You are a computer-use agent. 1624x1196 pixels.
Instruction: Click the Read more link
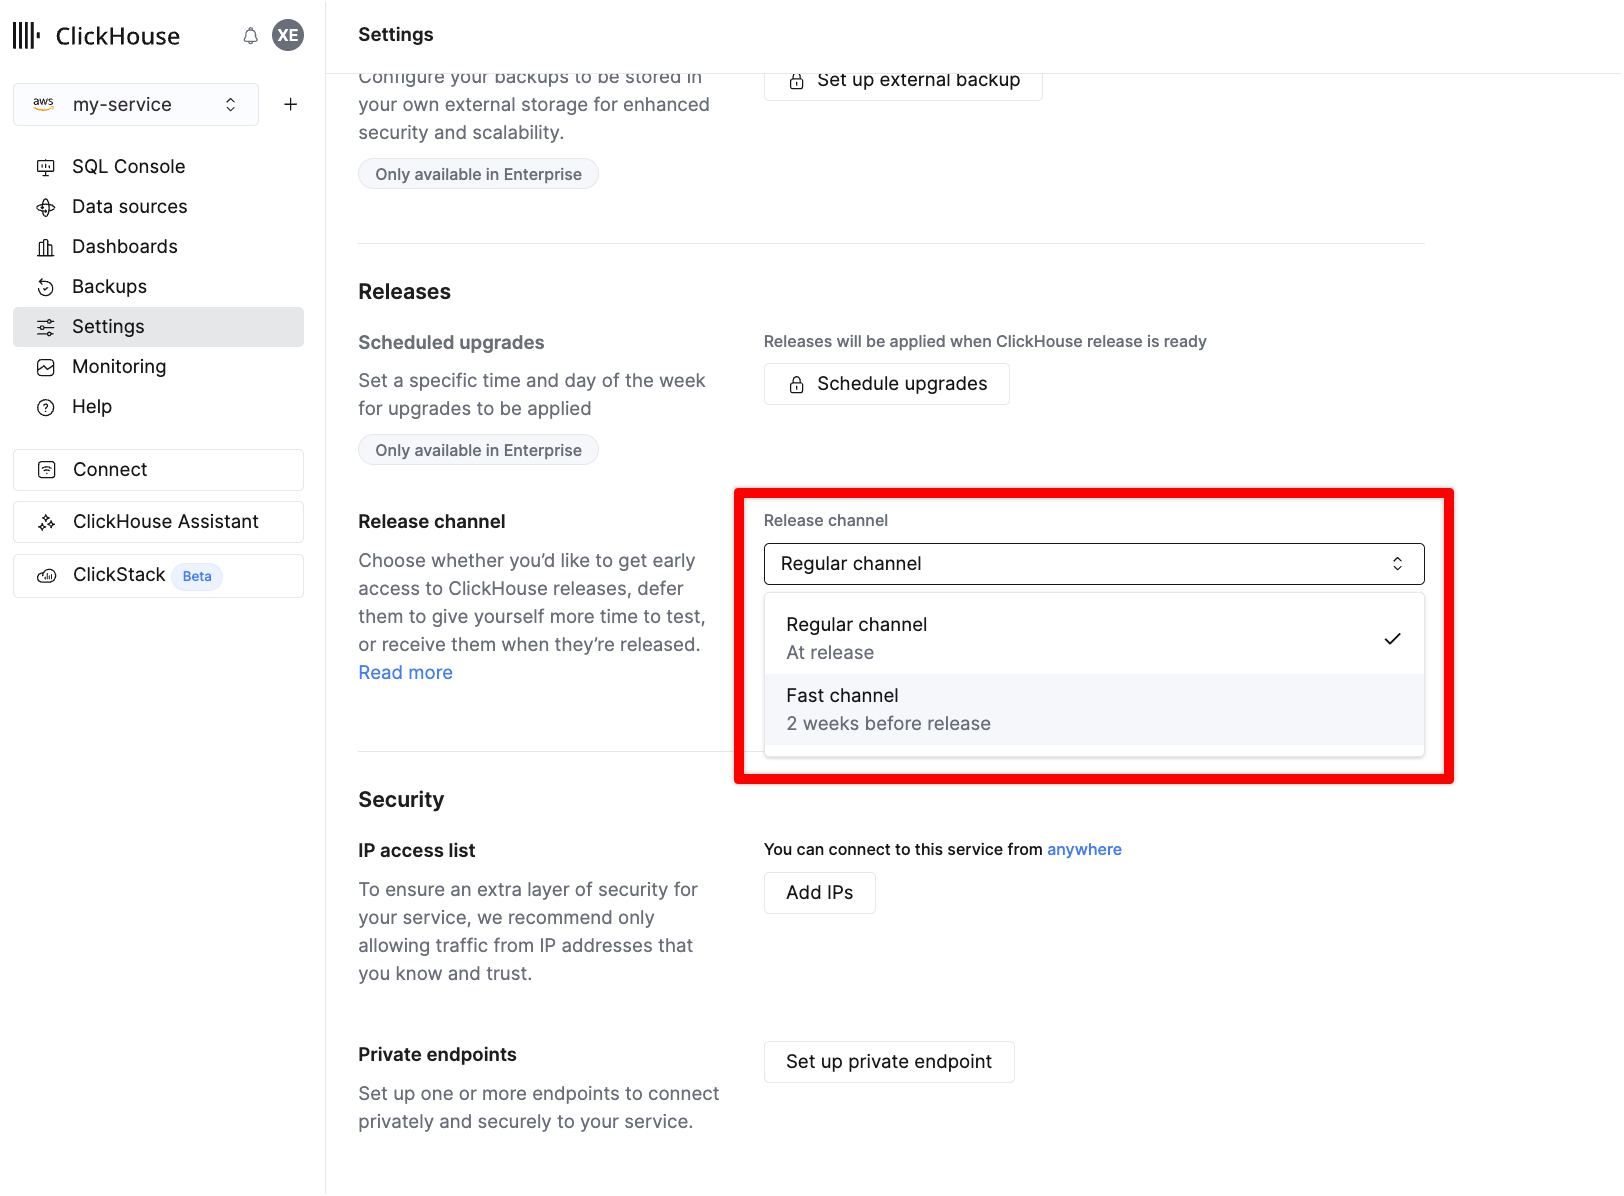click(405, 673)
